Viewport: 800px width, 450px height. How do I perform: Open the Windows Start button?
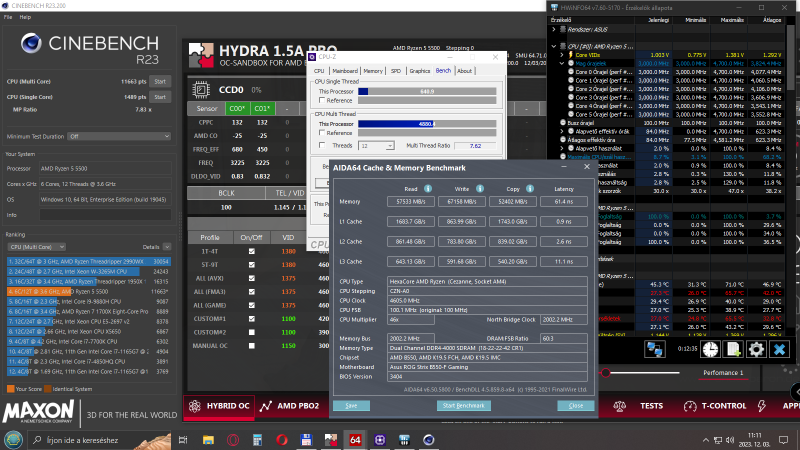[x=13, y=440]
